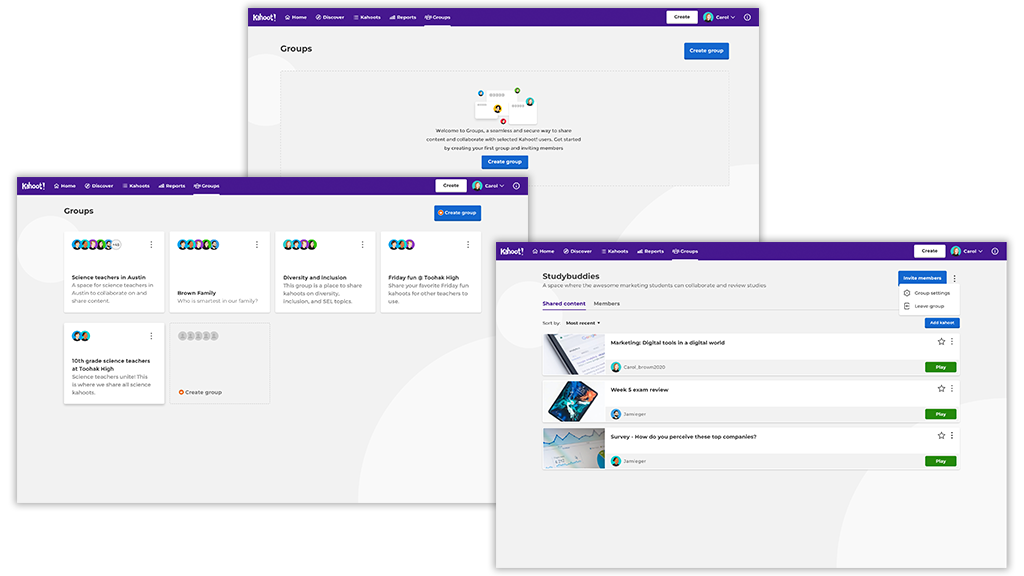Image resolution: width=1024 pixels, height=576 pixels.
Task: Open the Diversity and inclusion group title
Action: 315,278
